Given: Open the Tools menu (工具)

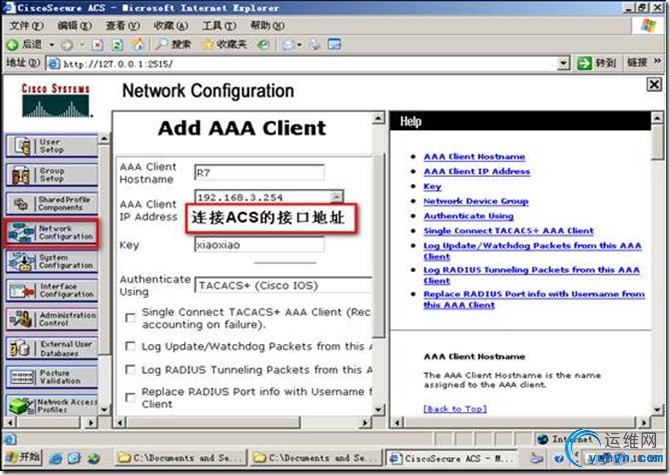Looking at the screenshot, I should (x=219, y=26).
